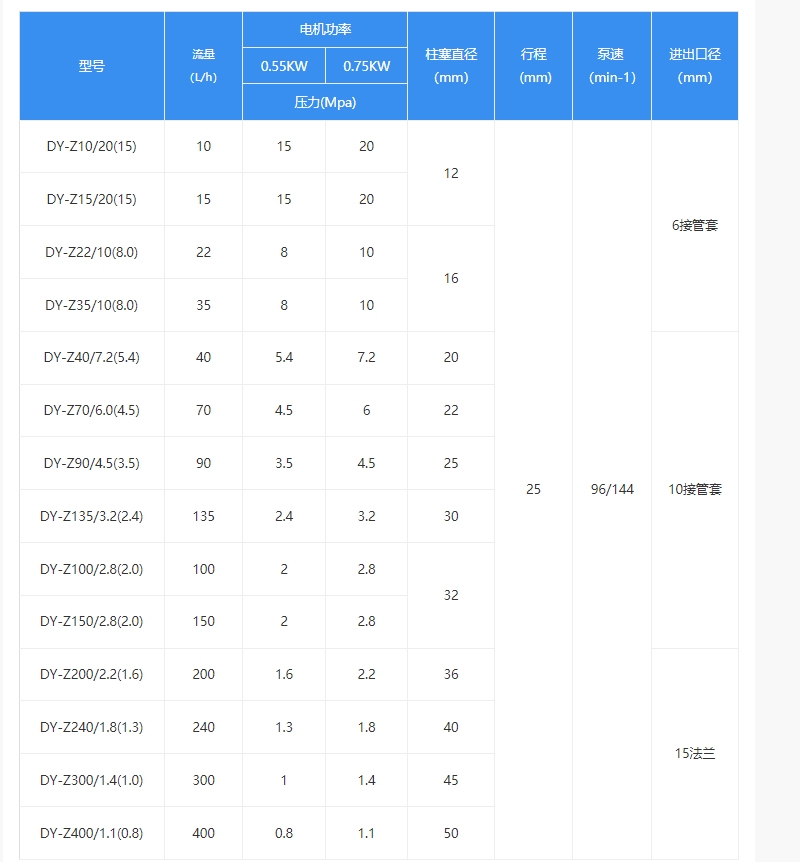This screenshot has height=862, width=800.
Task: Select model cell DY-Z90/4.5(3.5)
Action: [92, 463]
